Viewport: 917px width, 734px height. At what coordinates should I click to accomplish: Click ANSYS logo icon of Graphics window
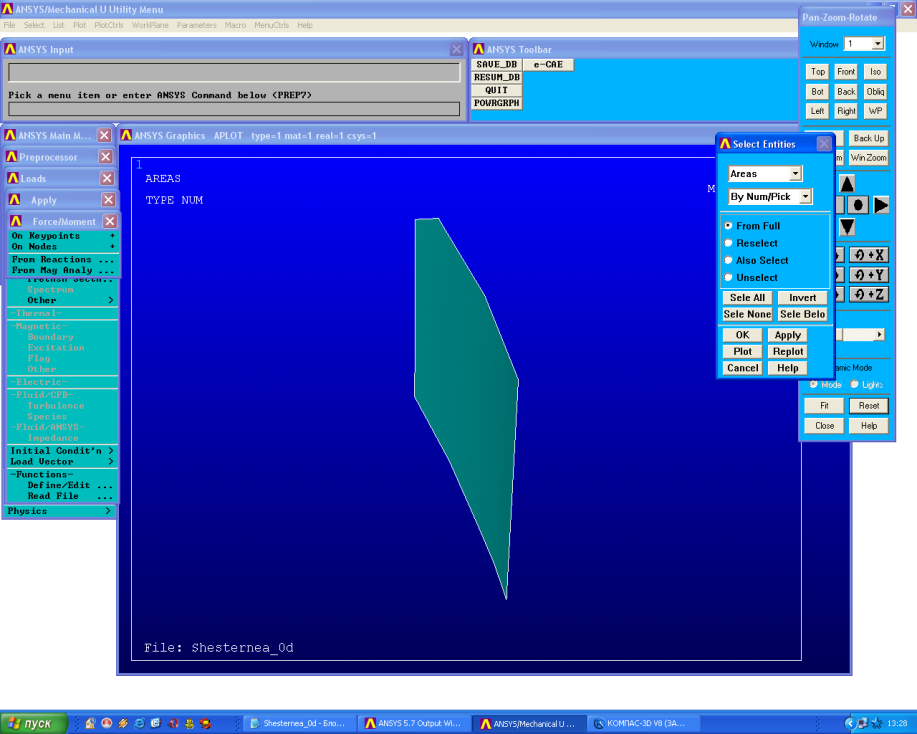[x=126, y=135]
